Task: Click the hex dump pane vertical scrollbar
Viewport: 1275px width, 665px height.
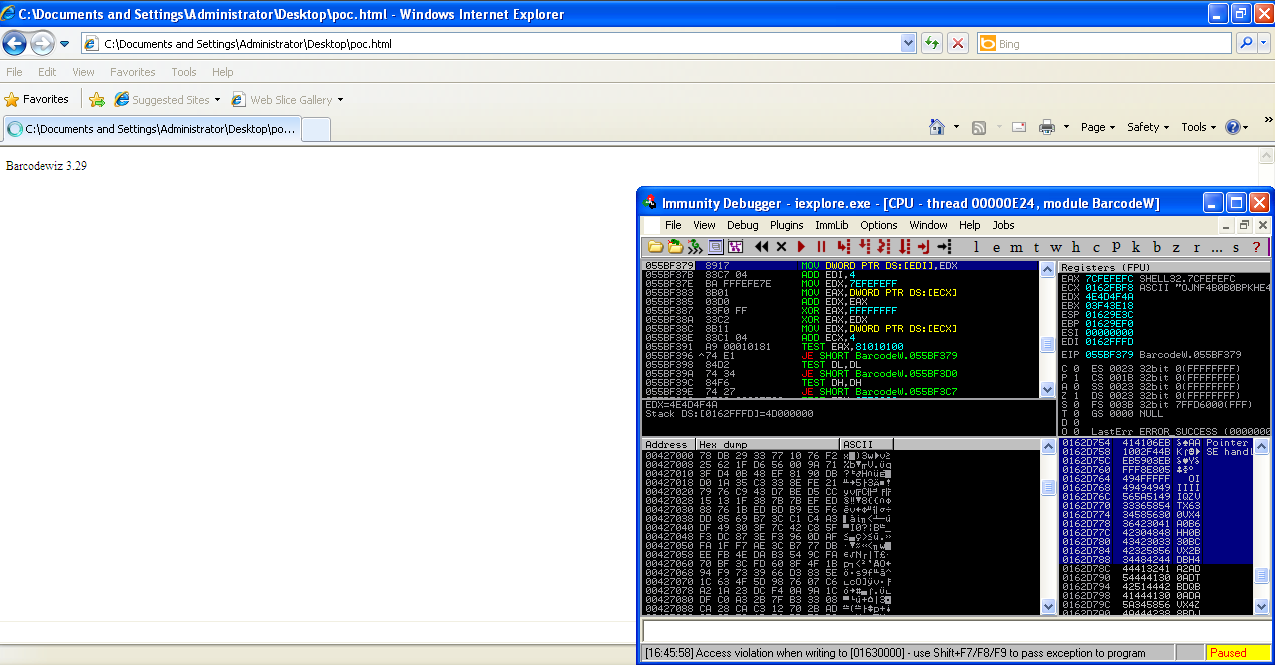Action: (1048, 525)
